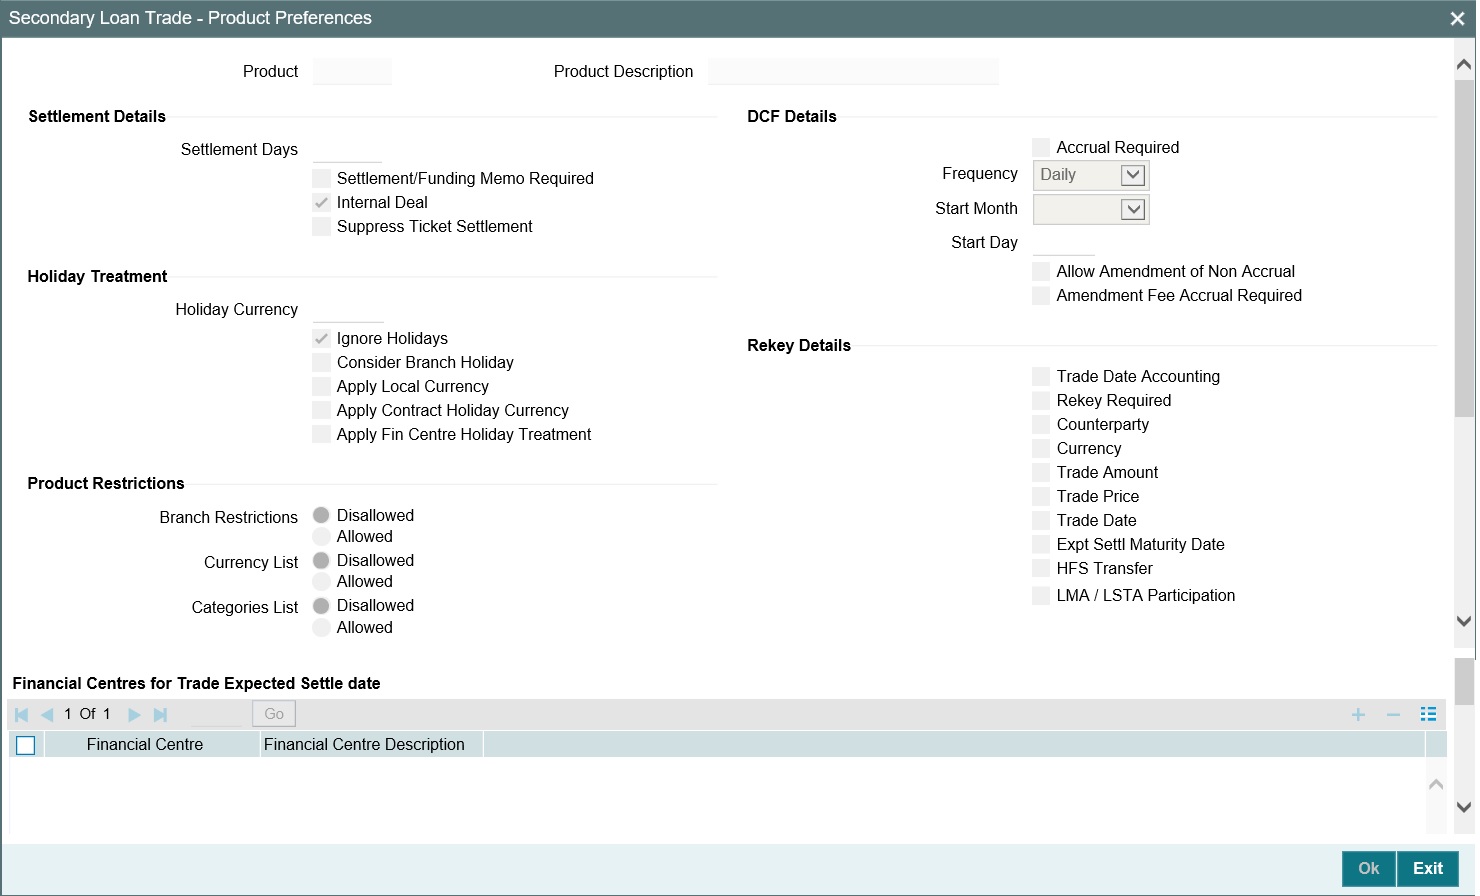Enable HFS Transfer checkbox
The width and height of the screenshot is (1480, 896).
click(x=1041, y=569)
